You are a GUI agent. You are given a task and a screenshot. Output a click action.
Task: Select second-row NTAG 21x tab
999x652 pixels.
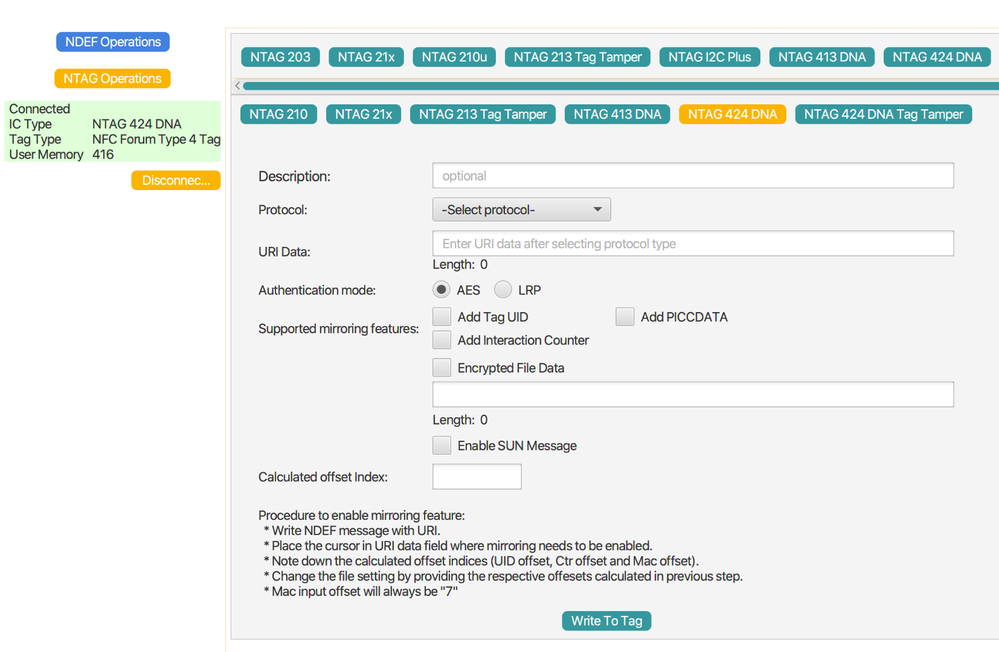tap(364, 114)
